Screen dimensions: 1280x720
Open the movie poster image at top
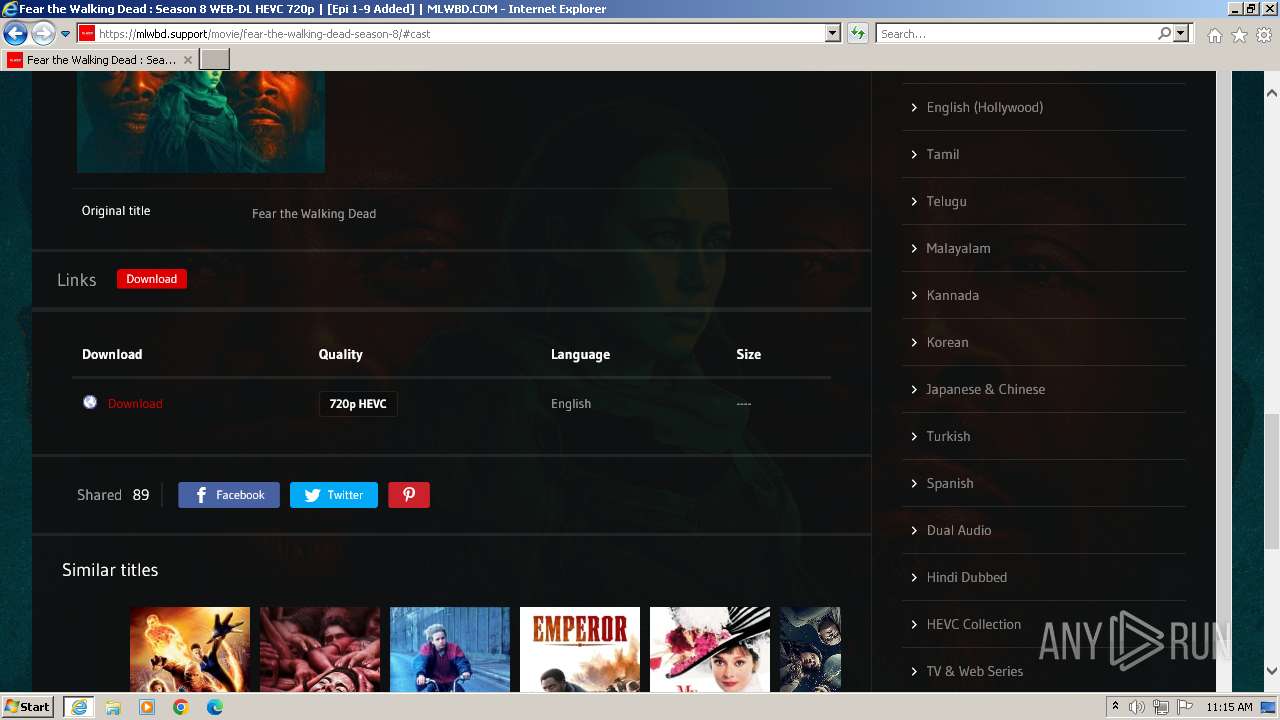coord(201,122)
